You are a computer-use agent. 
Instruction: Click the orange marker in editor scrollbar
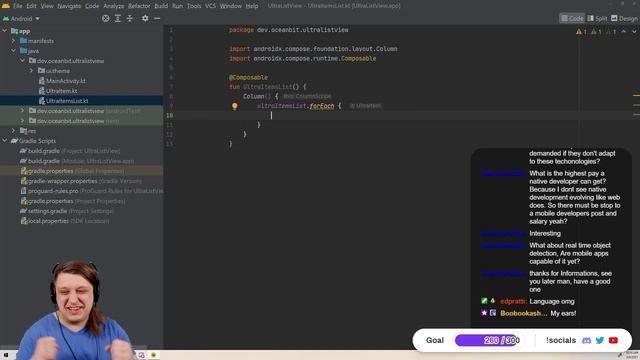pyautogui.click(x=636, y=96)
